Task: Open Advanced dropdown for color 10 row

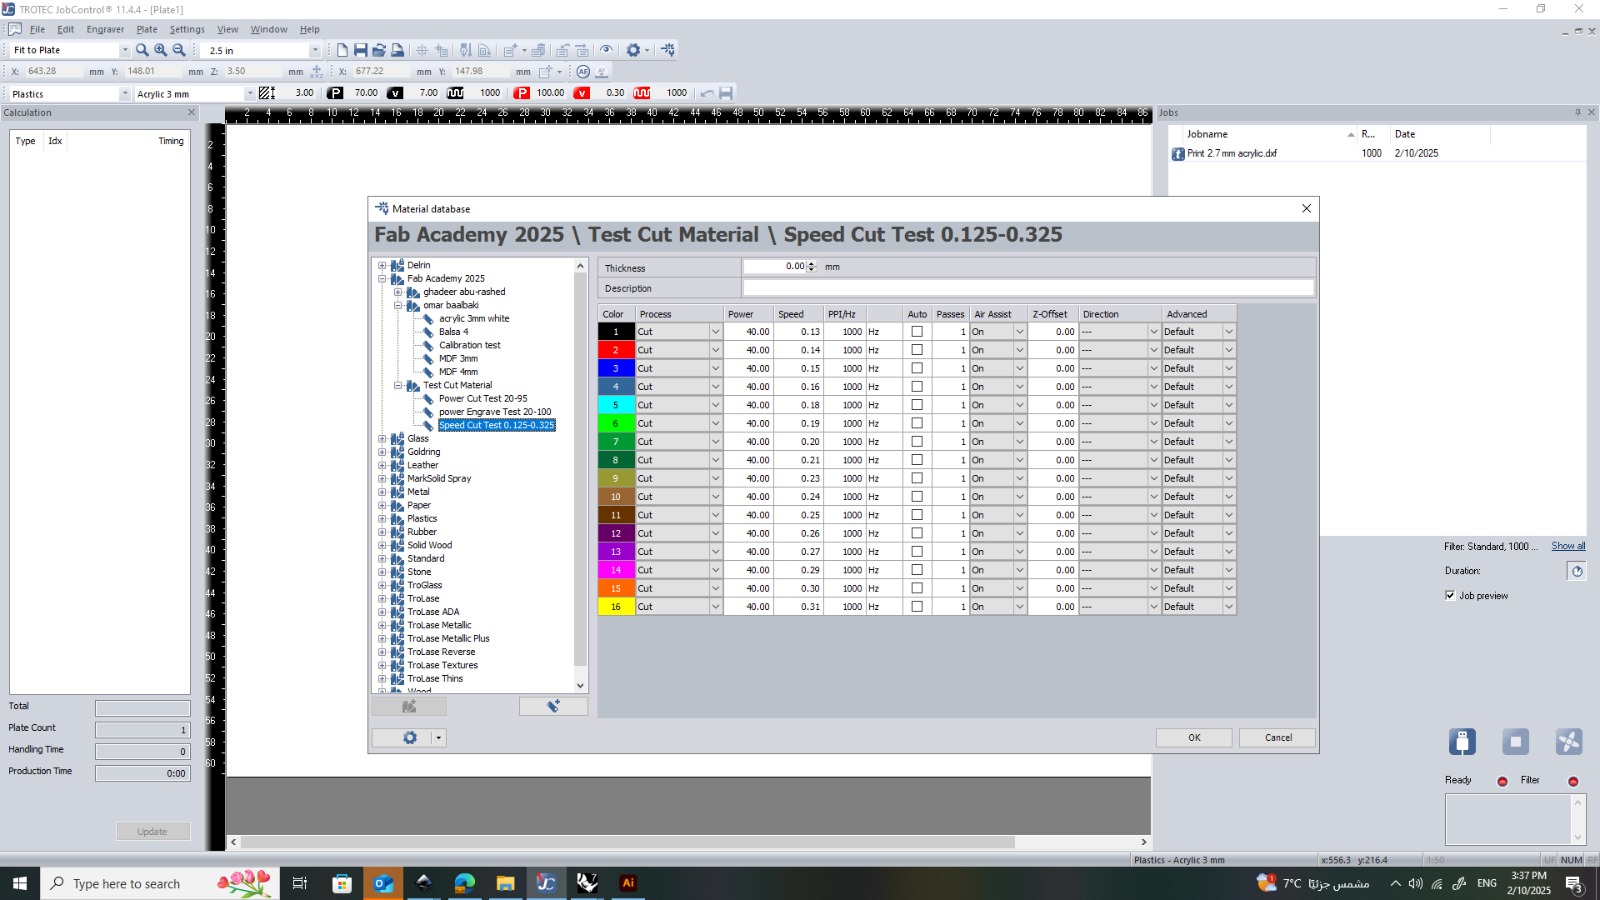Action: (x=1229, y=497)
